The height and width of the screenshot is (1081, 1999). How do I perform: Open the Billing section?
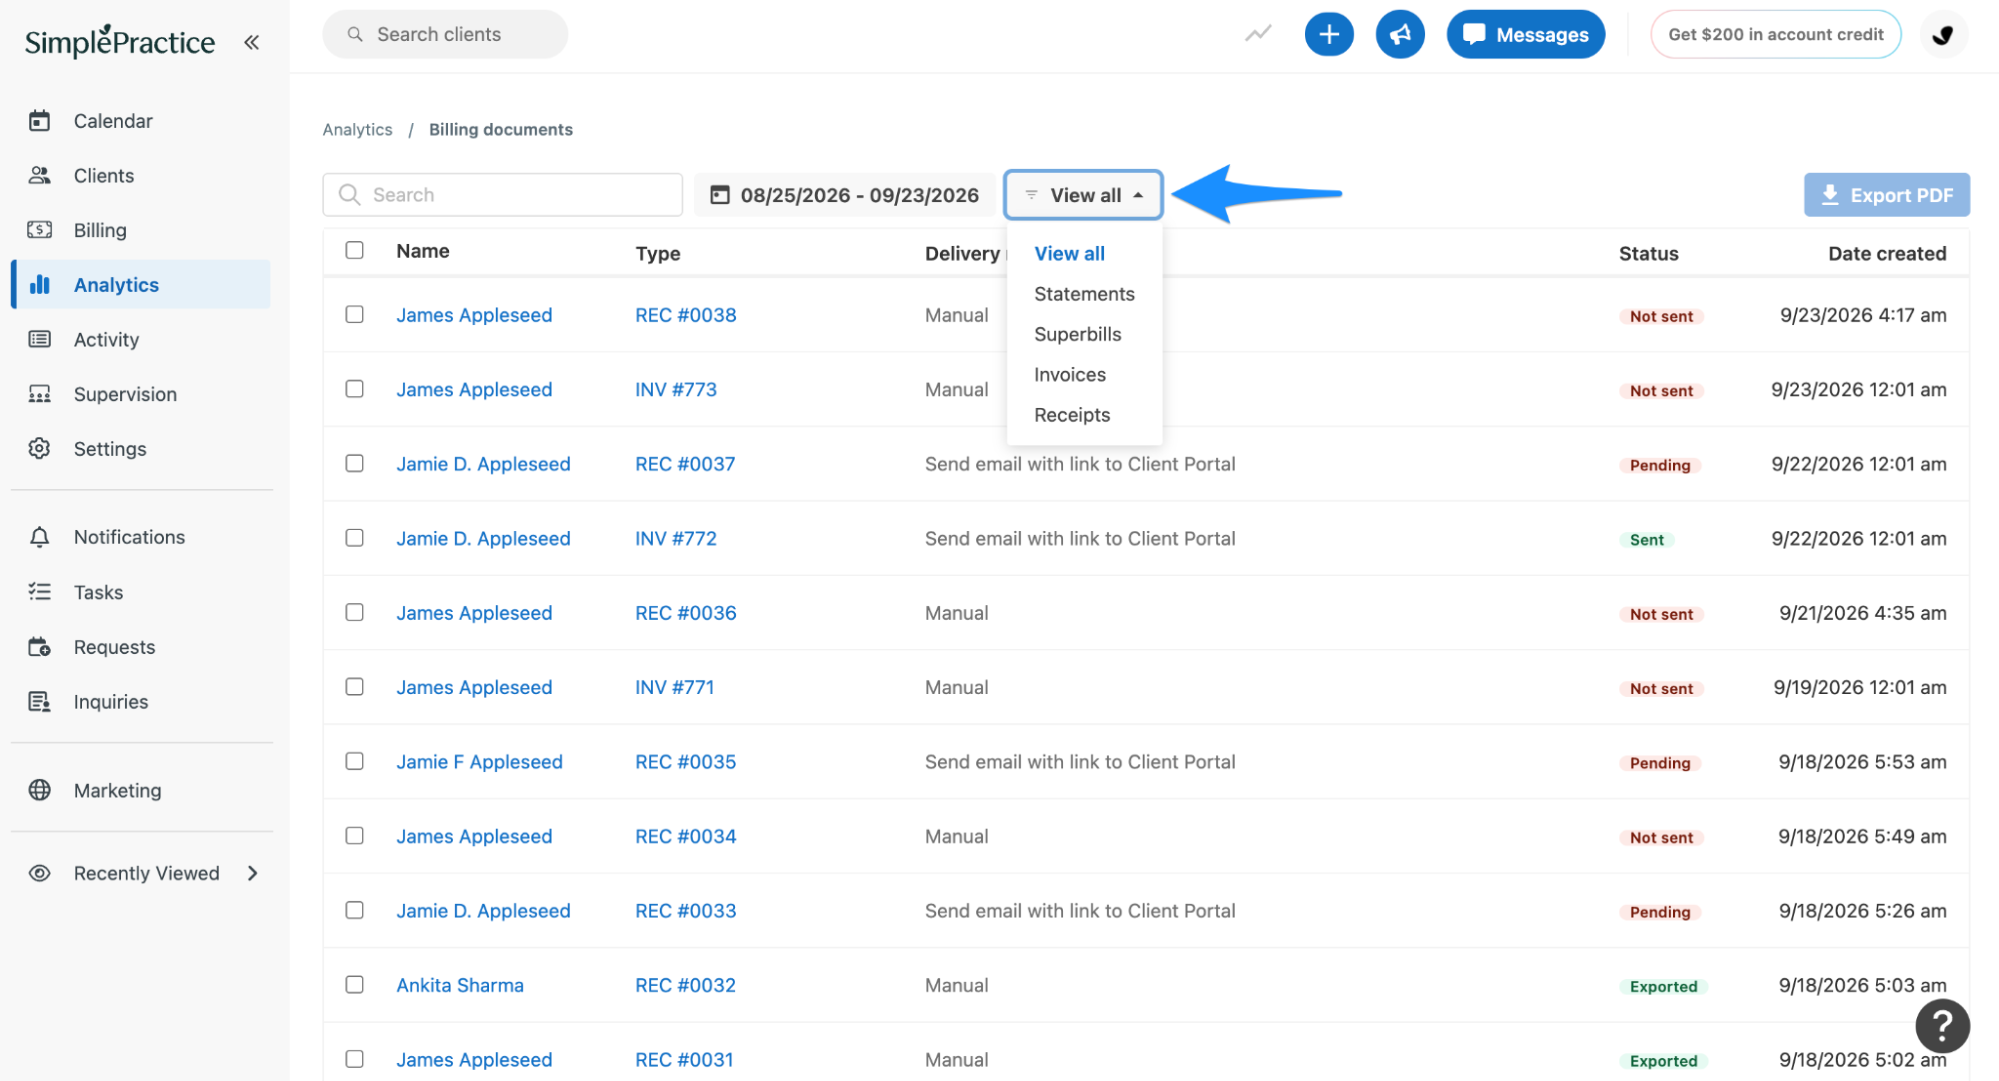coord(100,230)
